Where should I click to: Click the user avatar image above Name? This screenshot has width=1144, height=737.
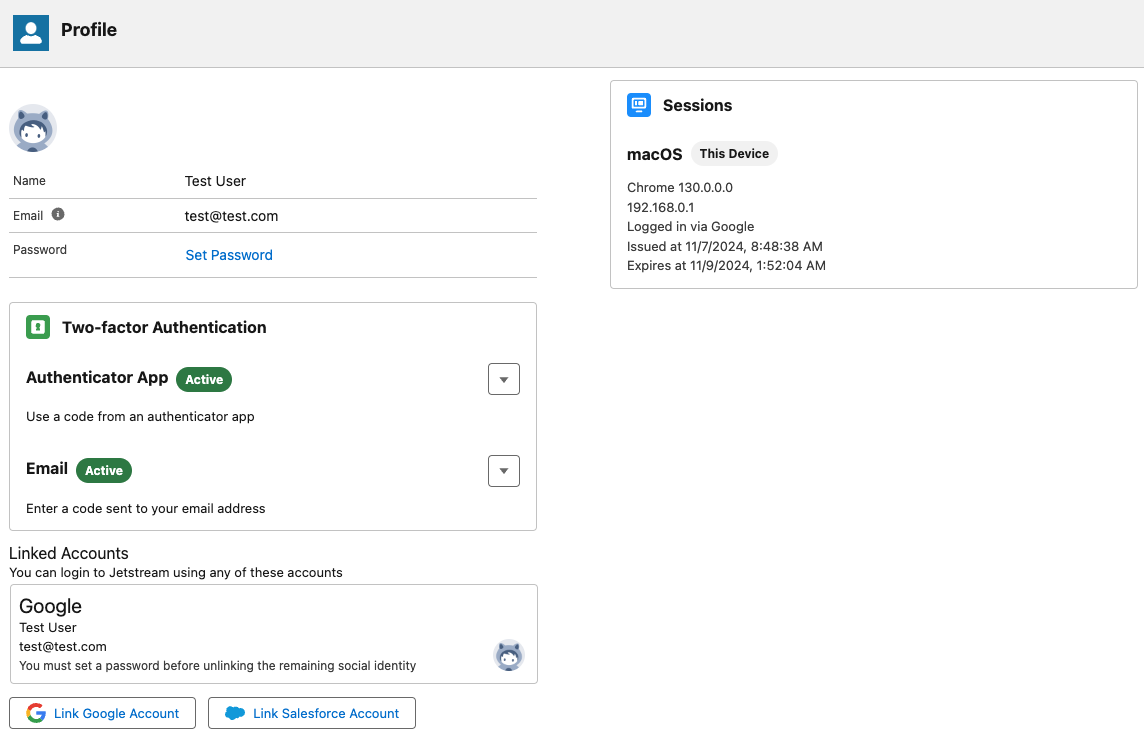point(33,128)
